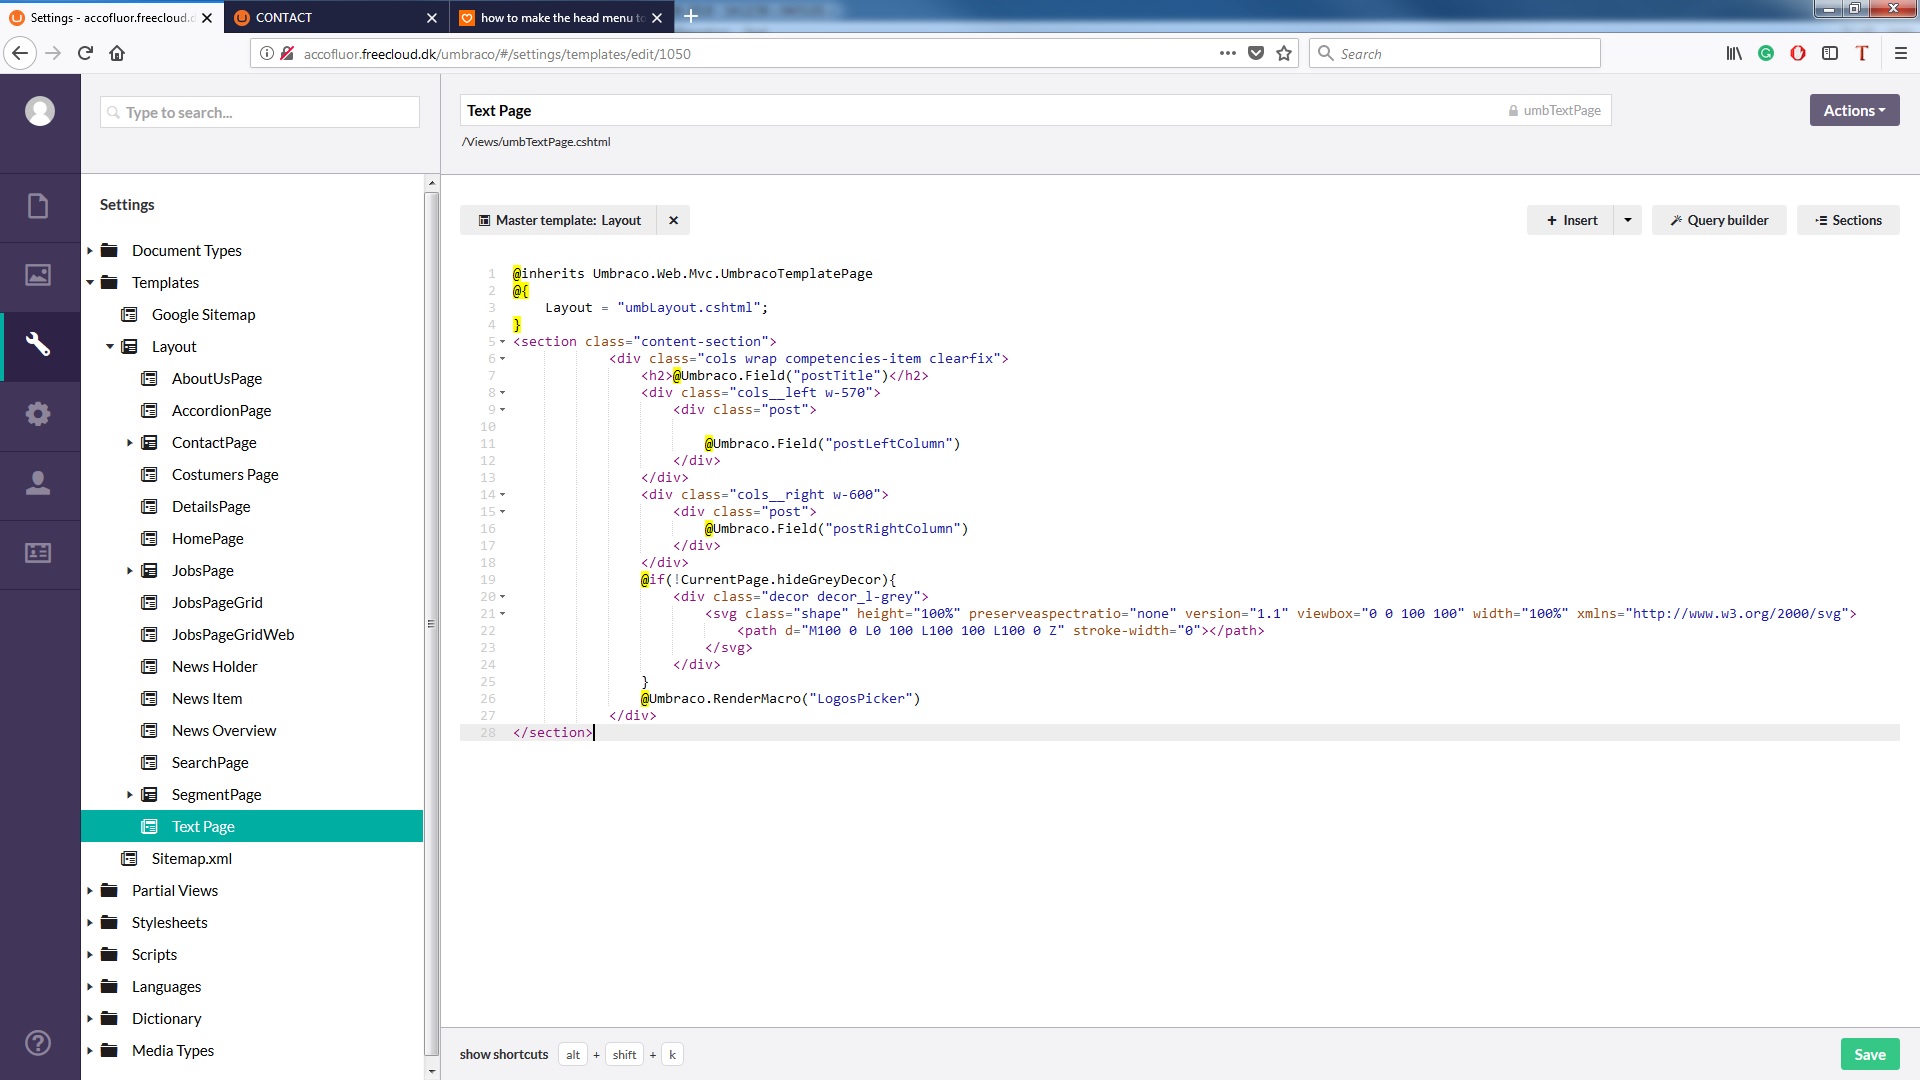The image size is (1920, 1080).
Task: Select the JobsPageGridWeb template
Action: 232,634
